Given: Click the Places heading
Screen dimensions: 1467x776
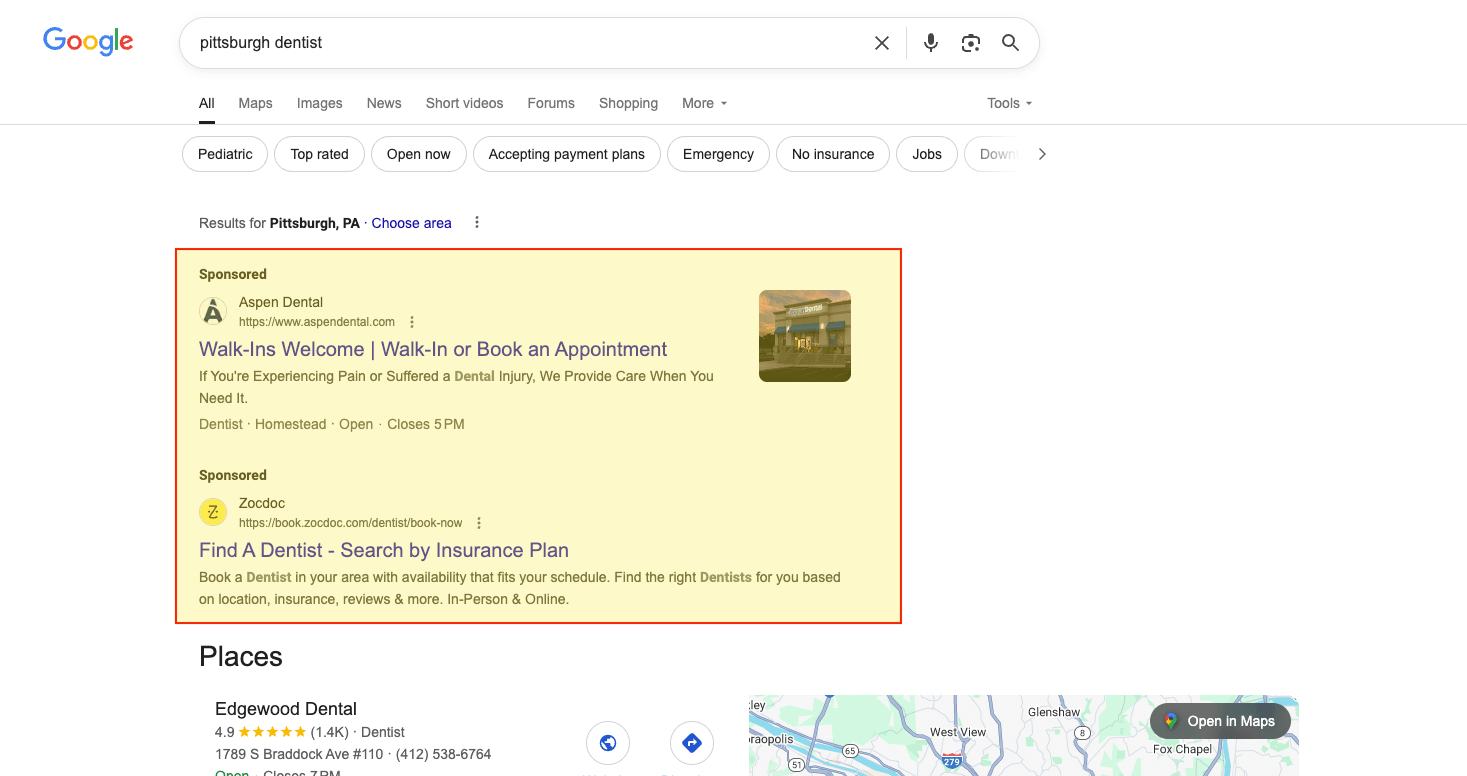Looking at the screenshot, I should pyautogui.click(x=241, y=657).
